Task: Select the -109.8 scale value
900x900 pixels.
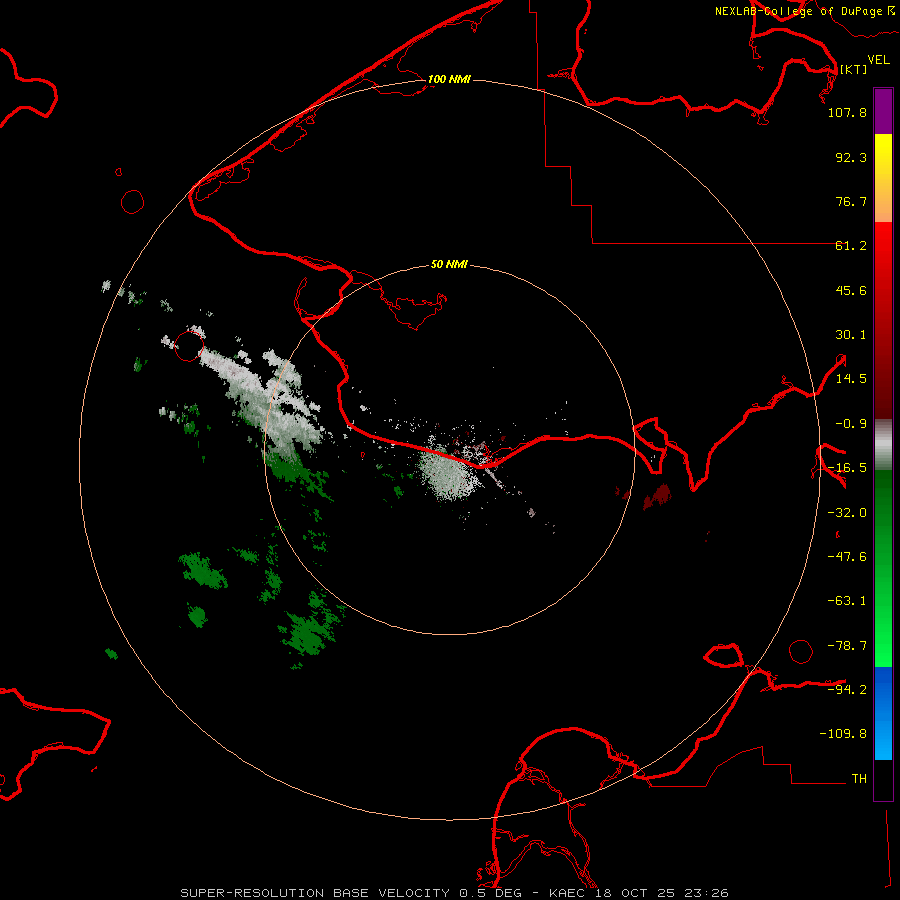Action: [843, 734]
